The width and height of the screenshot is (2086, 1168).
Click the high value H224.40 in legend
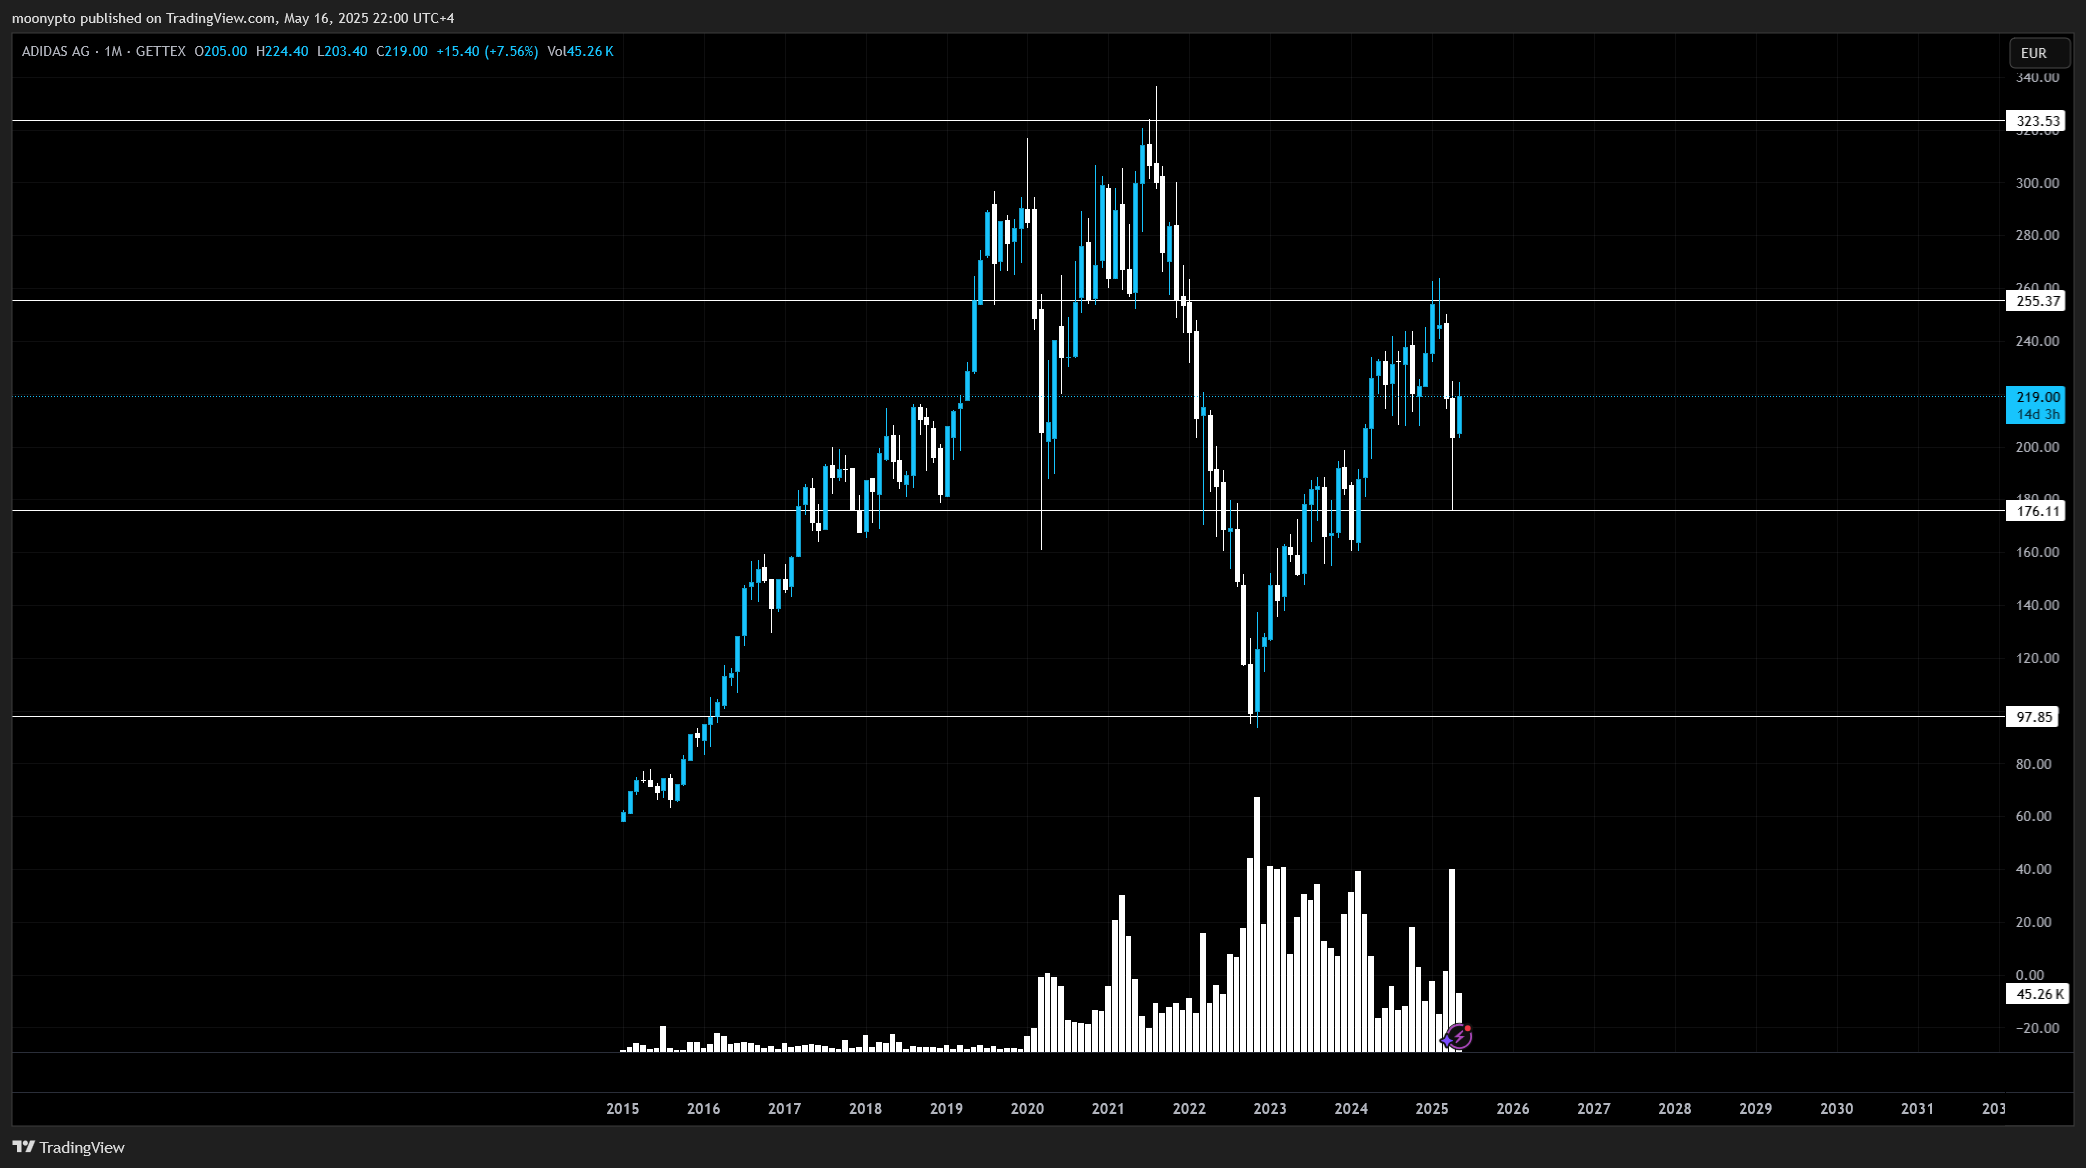282,51
